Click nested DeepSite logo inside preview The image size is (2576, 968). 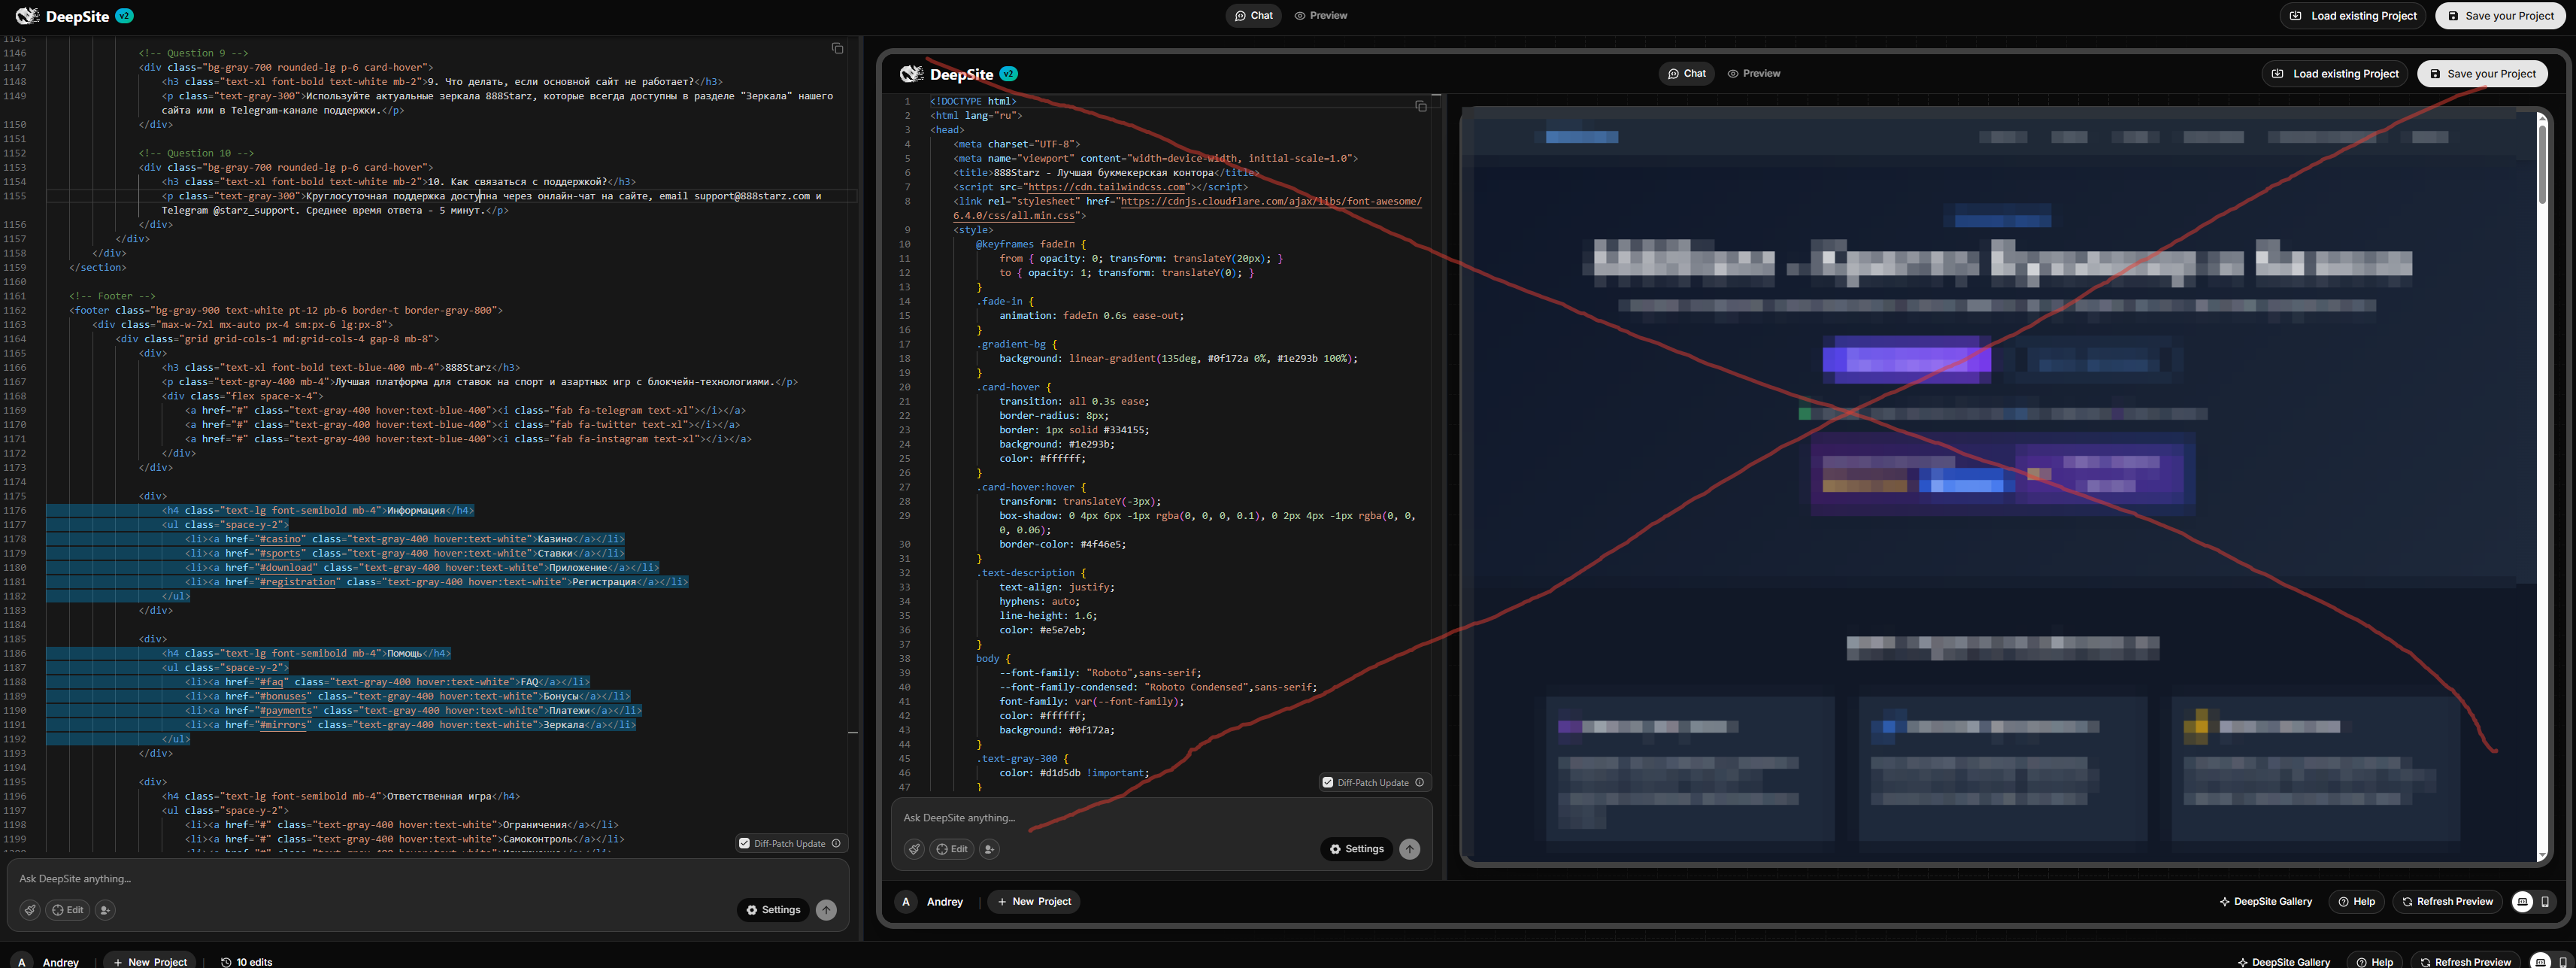(x=958, y=74)
